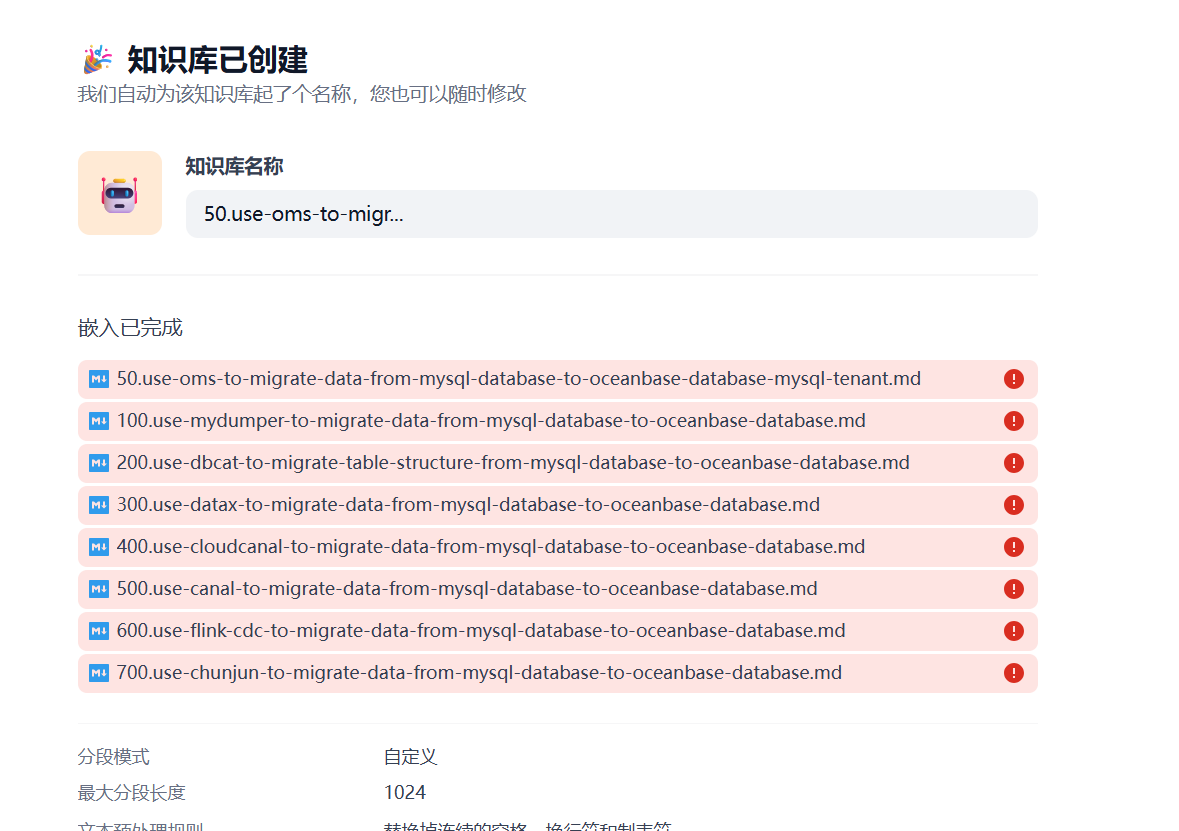Select the 400.use-cloudcanal file row
This screenshot has height=831, width=1179.
(491, 547)
